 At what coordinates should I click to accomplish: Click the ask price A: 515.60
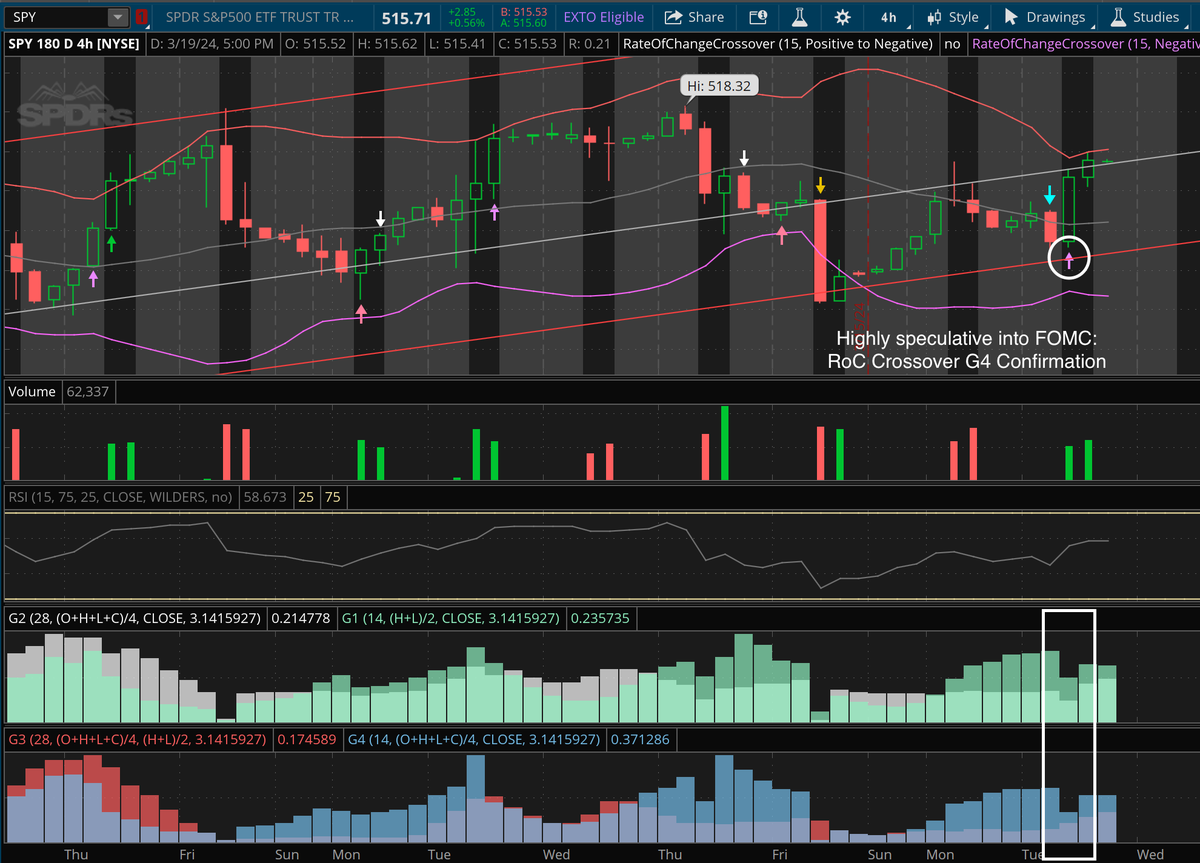526,23
